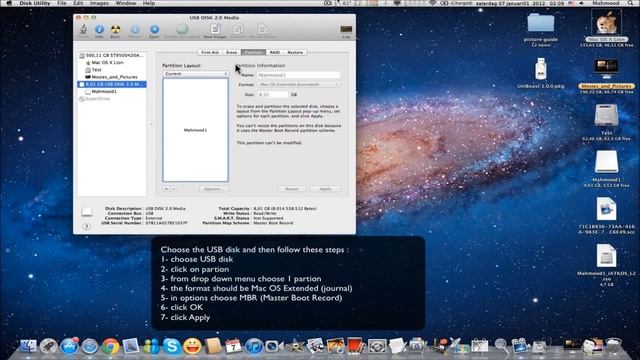Image resolution: width=640 pixels, height=360 pixels.
Task: Select the 500.11 GB ST9500420A disk
Action: [x=111, y=55]
